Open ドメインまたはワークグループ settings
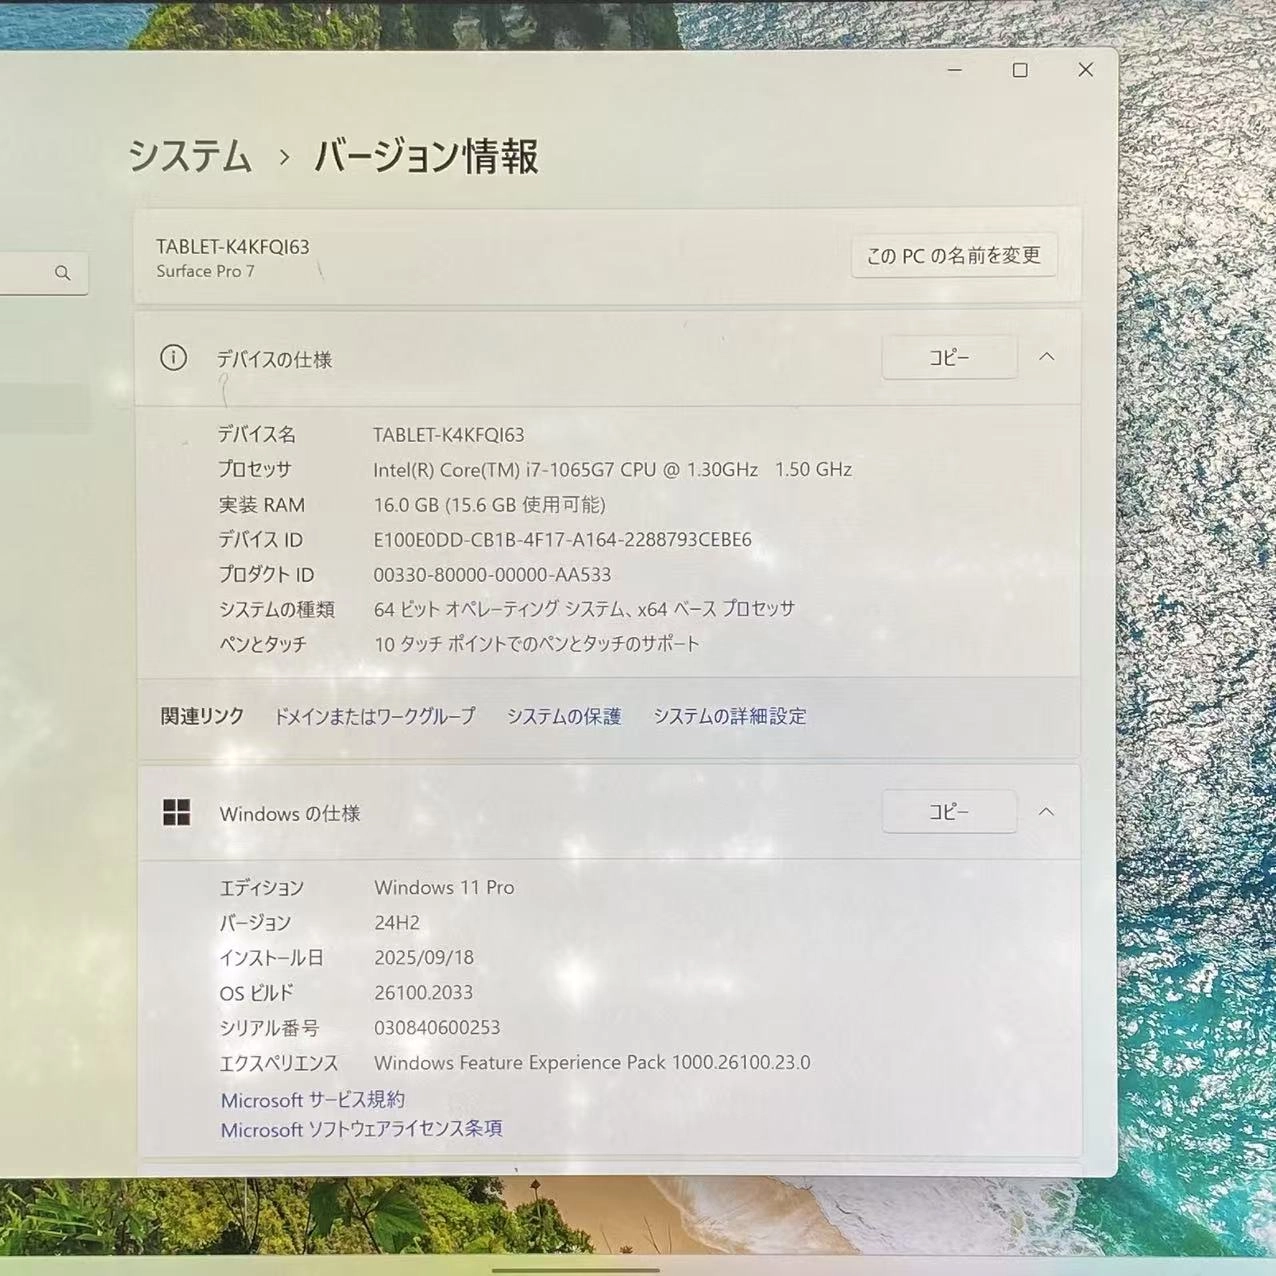 pyautogui.click(x=375, y=716)
